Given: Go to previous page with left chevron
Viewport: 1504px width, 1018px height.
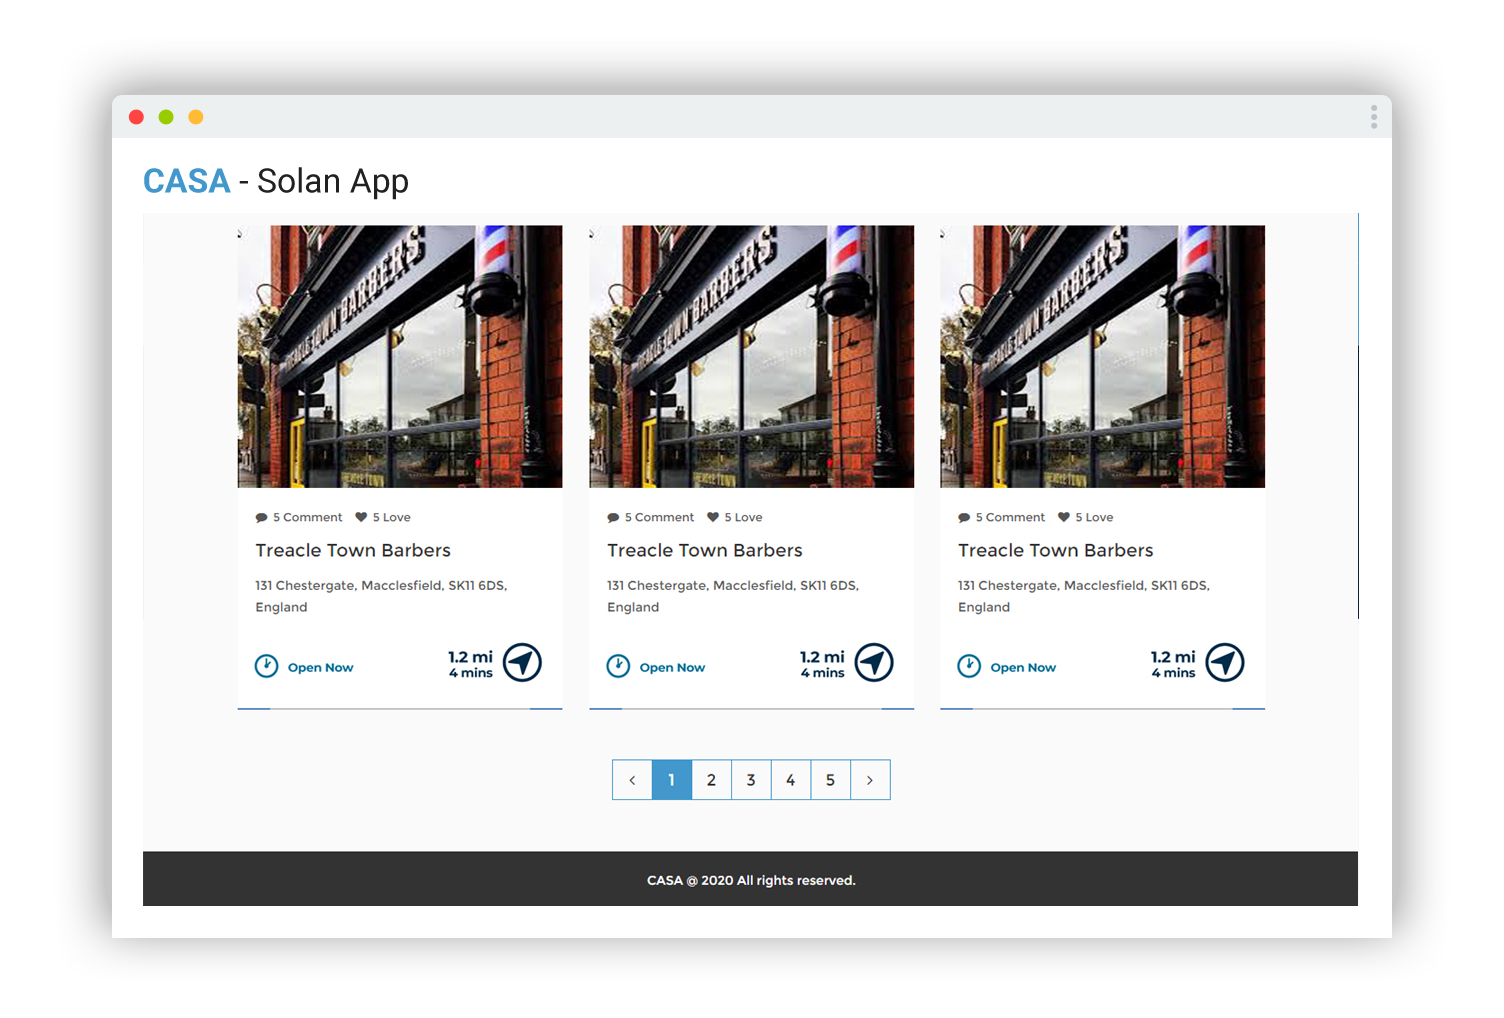Looking at the screenshot, I should click(x=632, y=780).
